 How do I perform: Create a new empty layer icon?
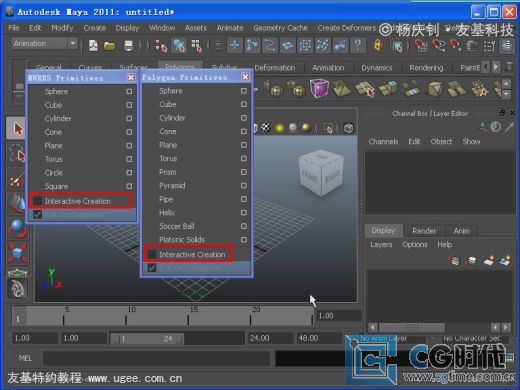pos(489,261)
